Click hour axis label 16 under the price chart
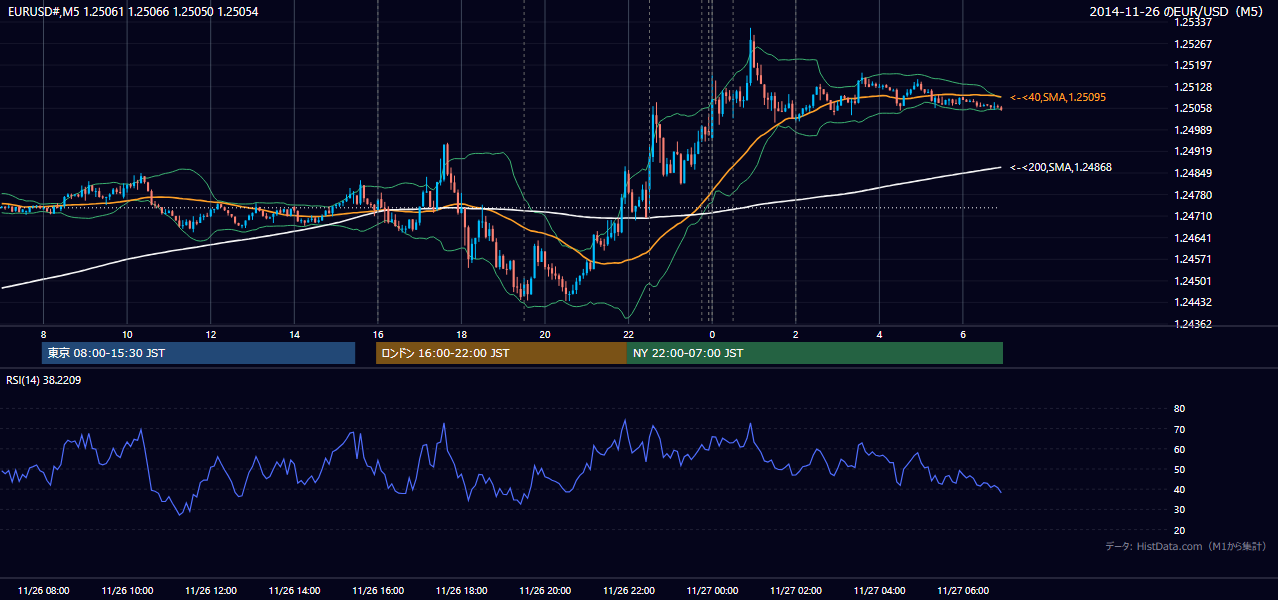 click(x=378, y=334)
